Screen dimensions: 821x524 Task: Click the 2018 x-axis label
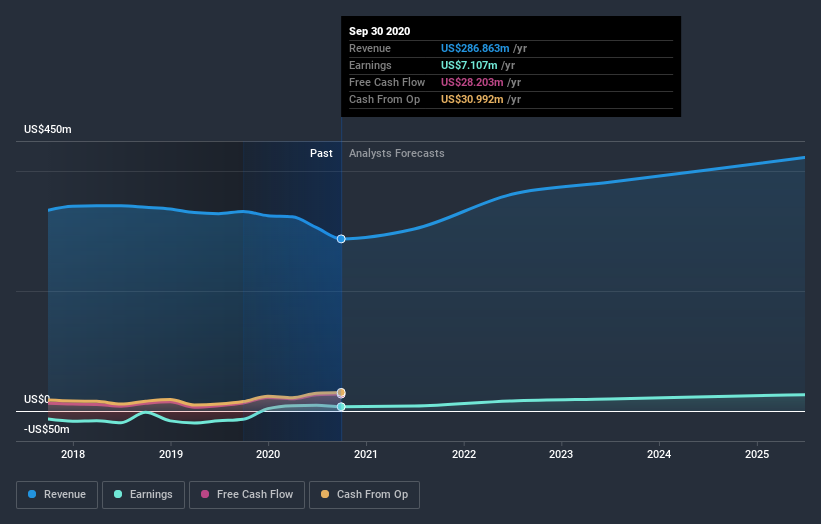73,454
